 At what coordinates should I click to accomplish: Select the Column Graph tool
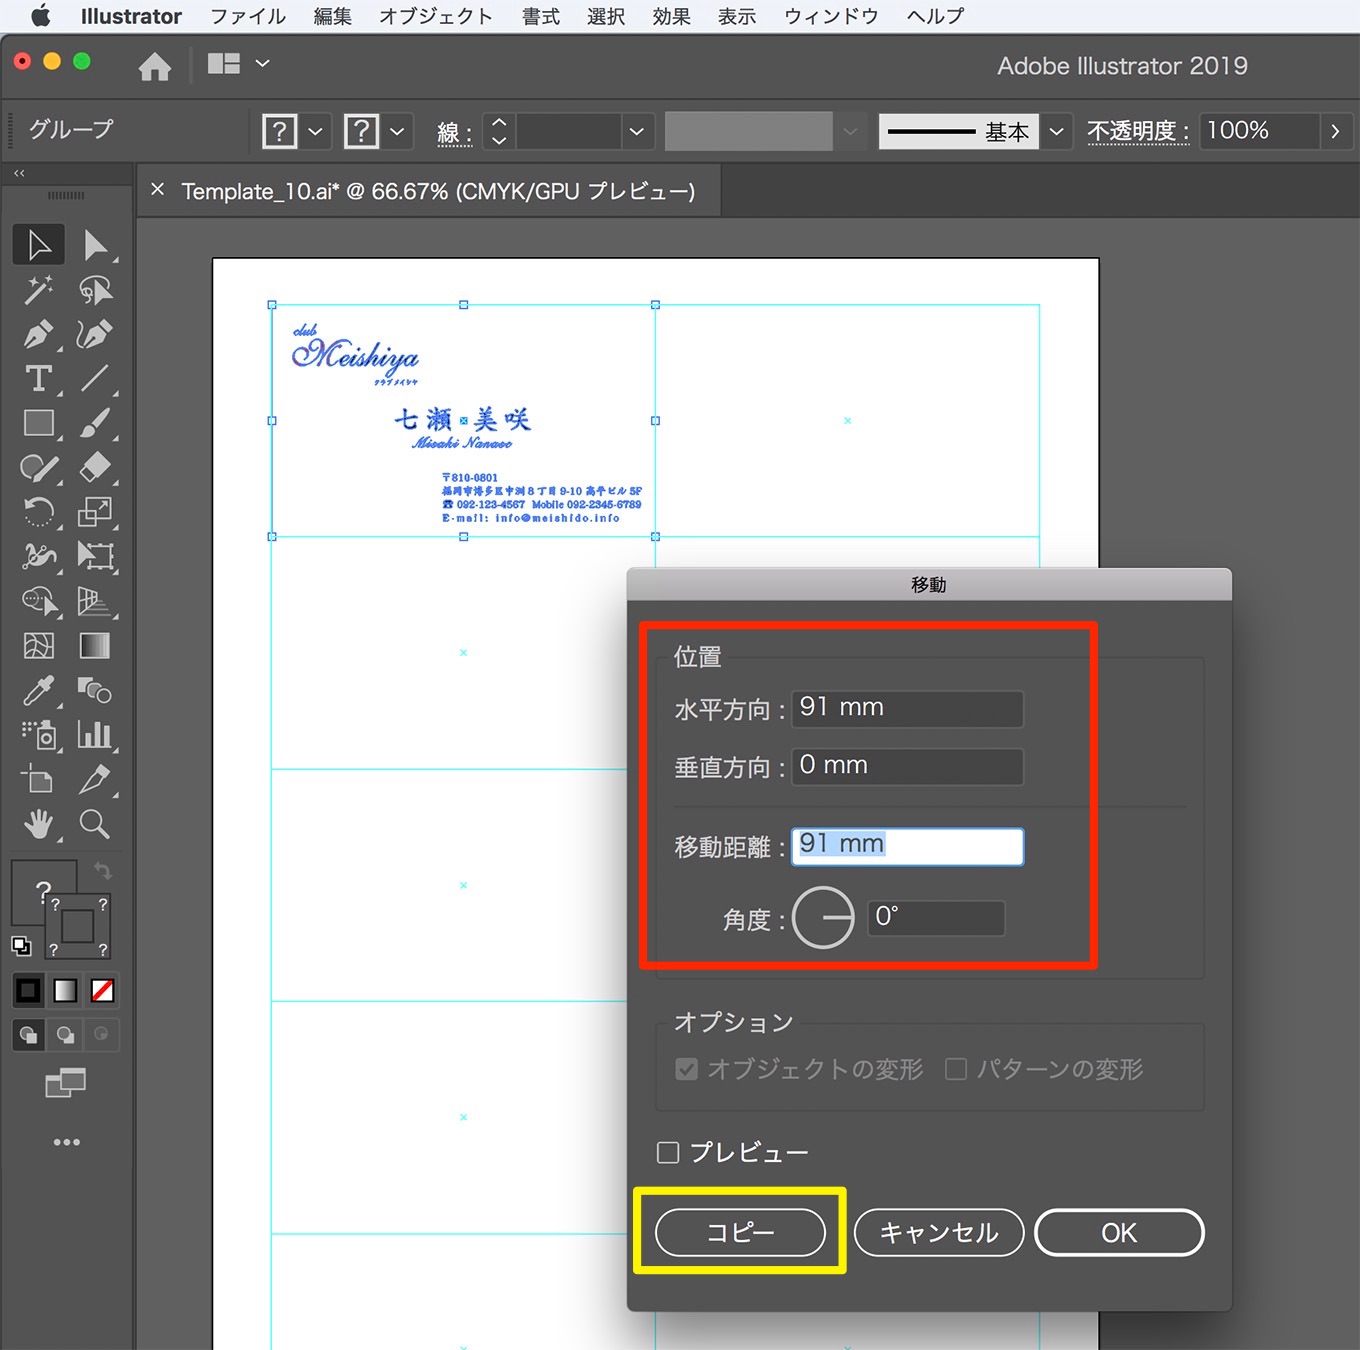(x=95, y=735)
